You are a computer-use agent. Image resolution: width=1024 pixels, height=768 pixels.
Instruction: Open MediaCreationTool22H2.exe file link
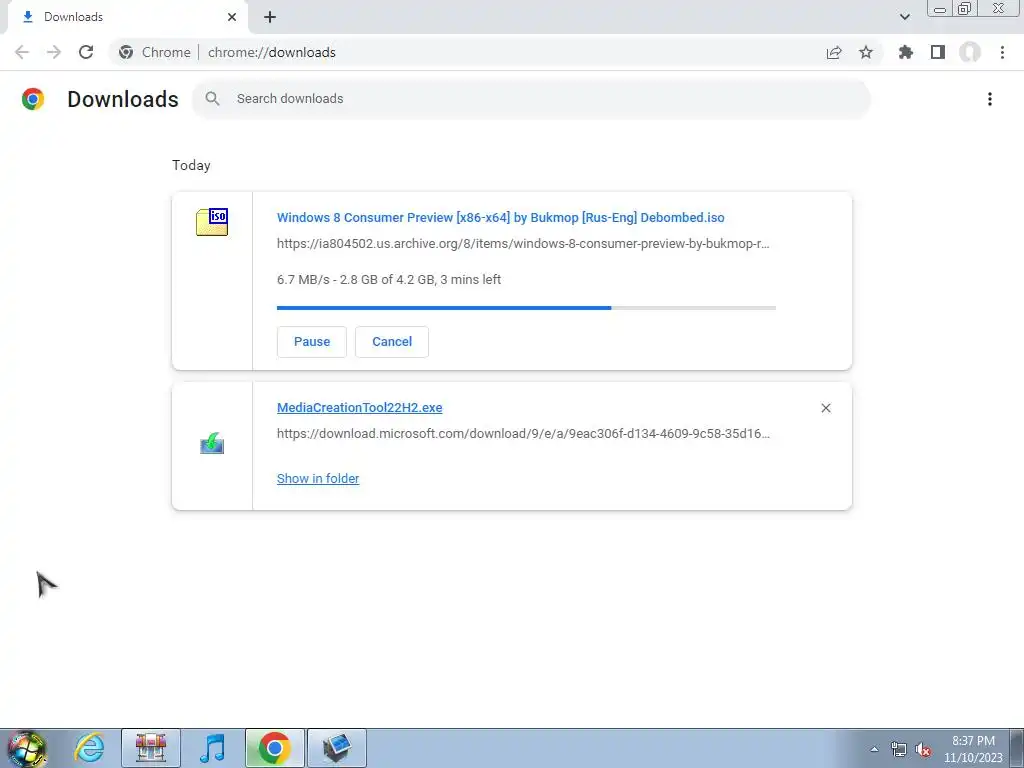359,408
